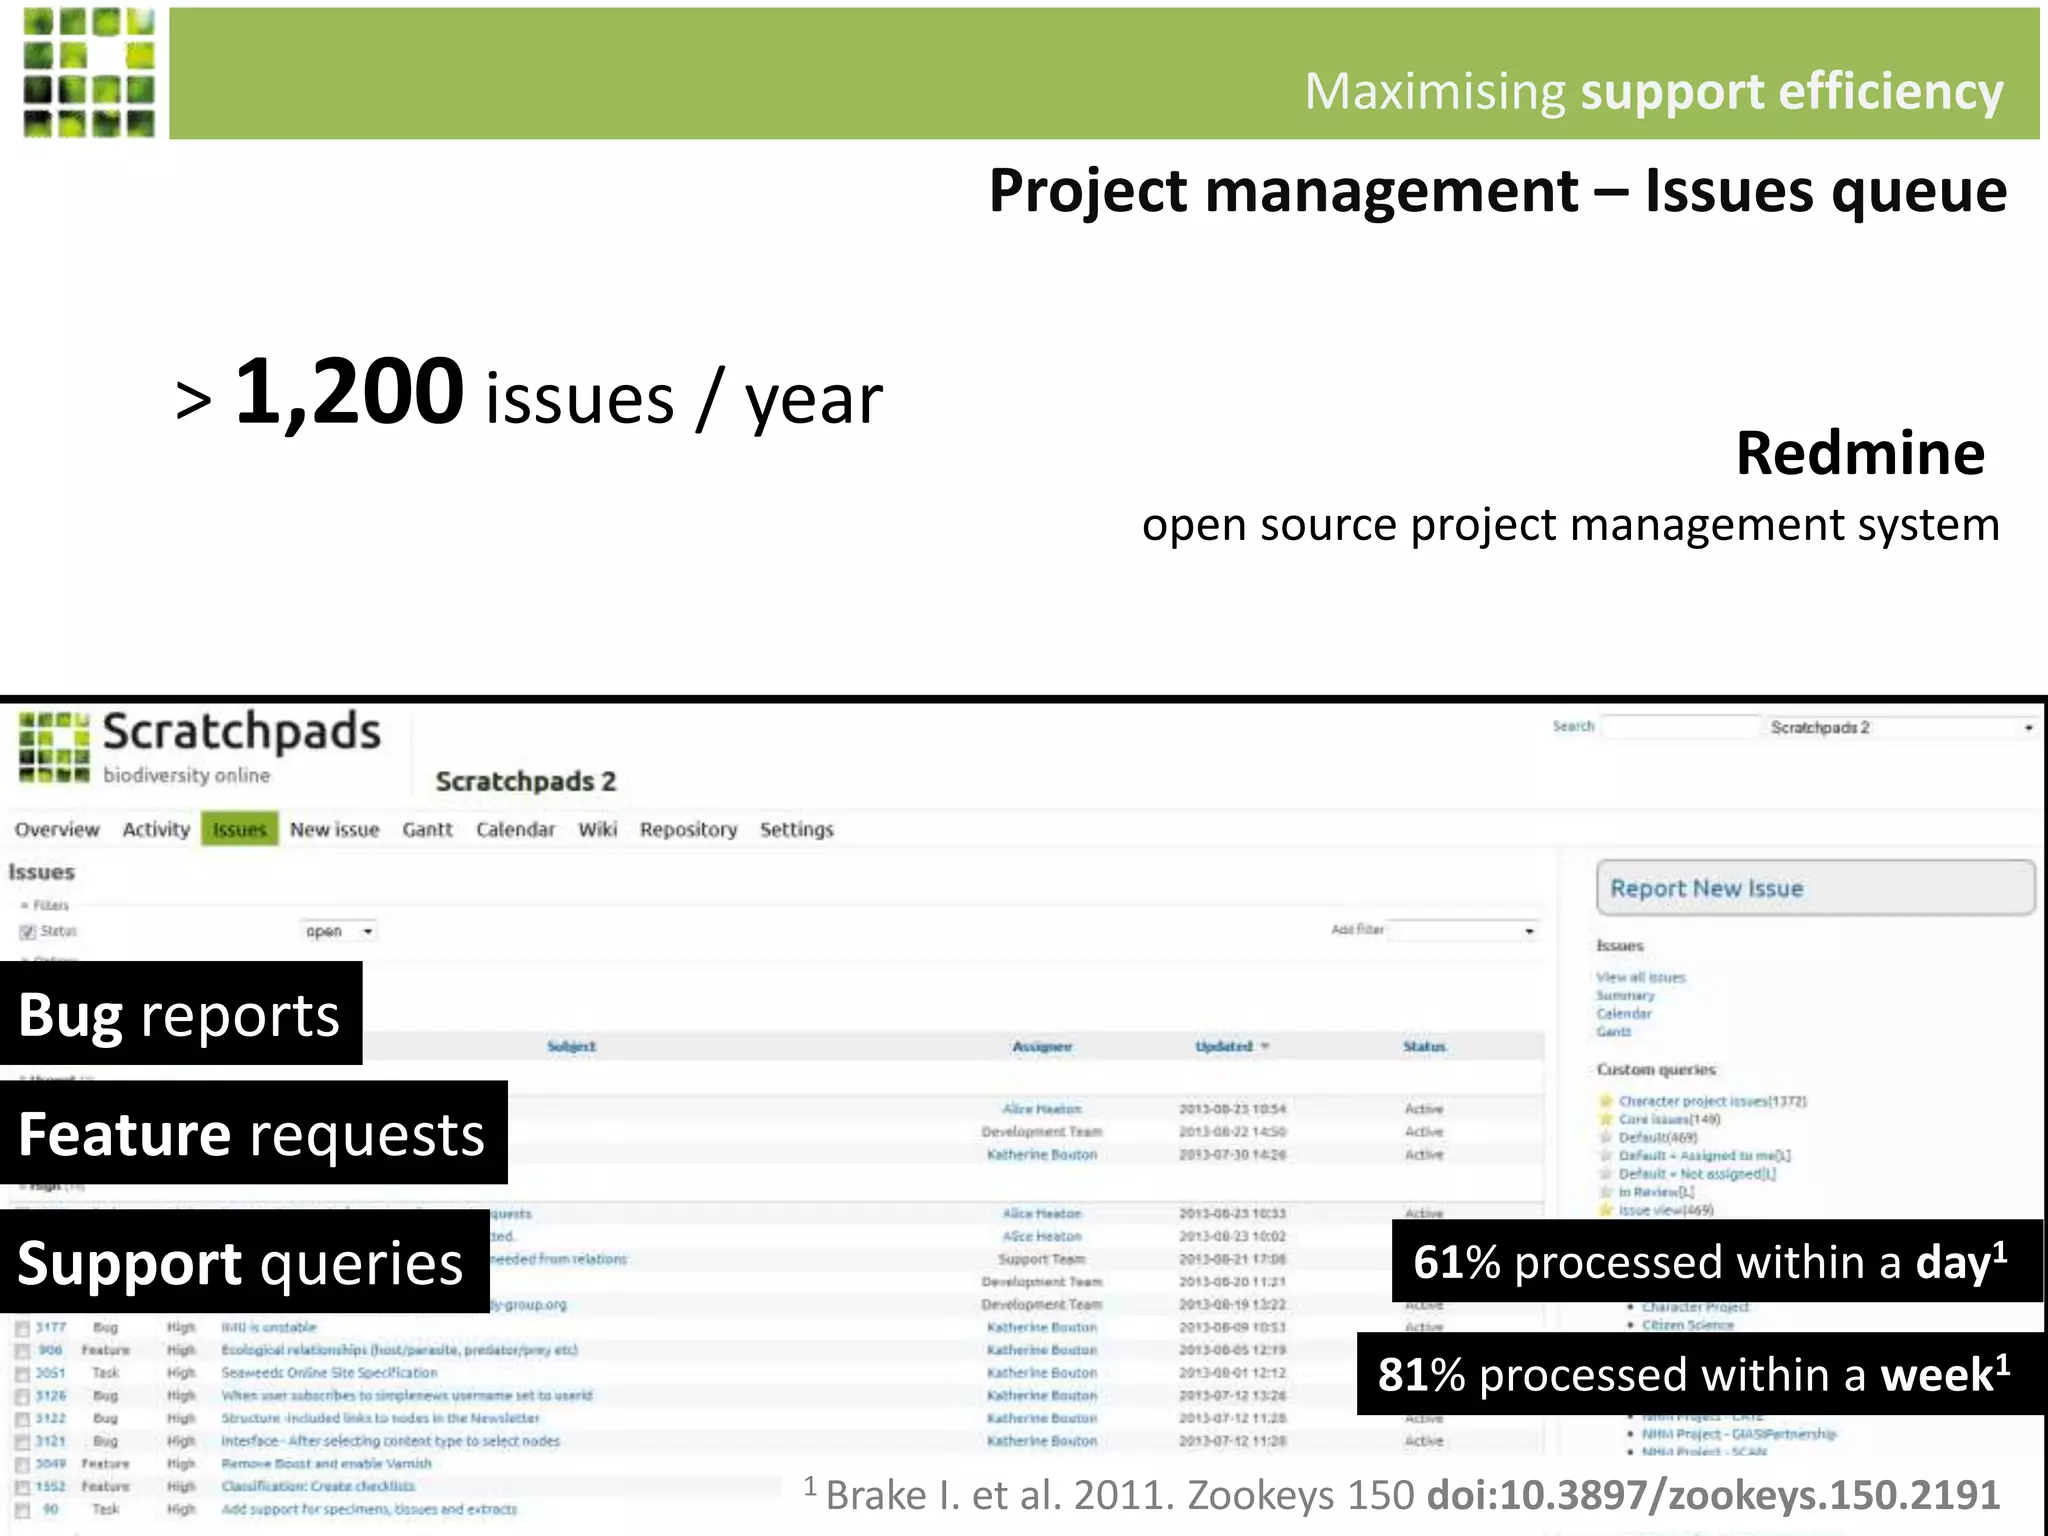Open the Core issues custom query
The width and height of the screenshot is (2048, 1536).
click(1669, 1119)
